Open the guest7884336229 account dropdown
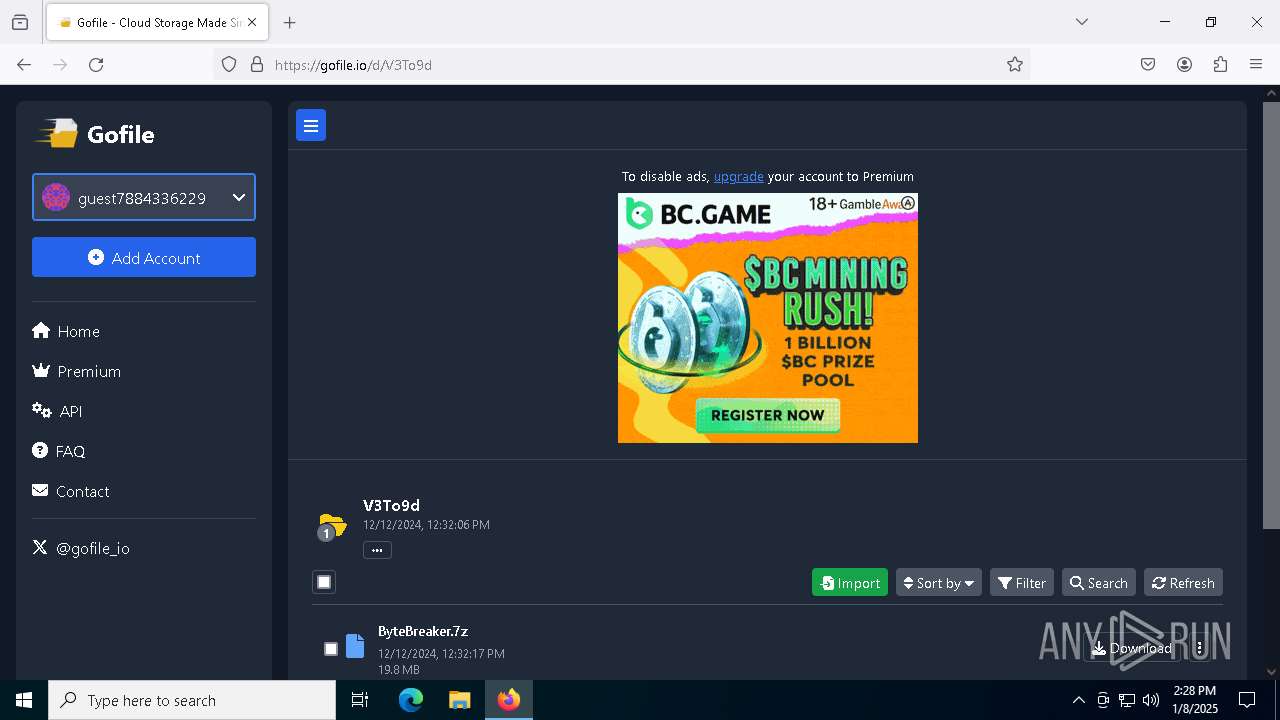Viewport: 1280px width, 720px height. pyautogui.click(x=144, y=197)
